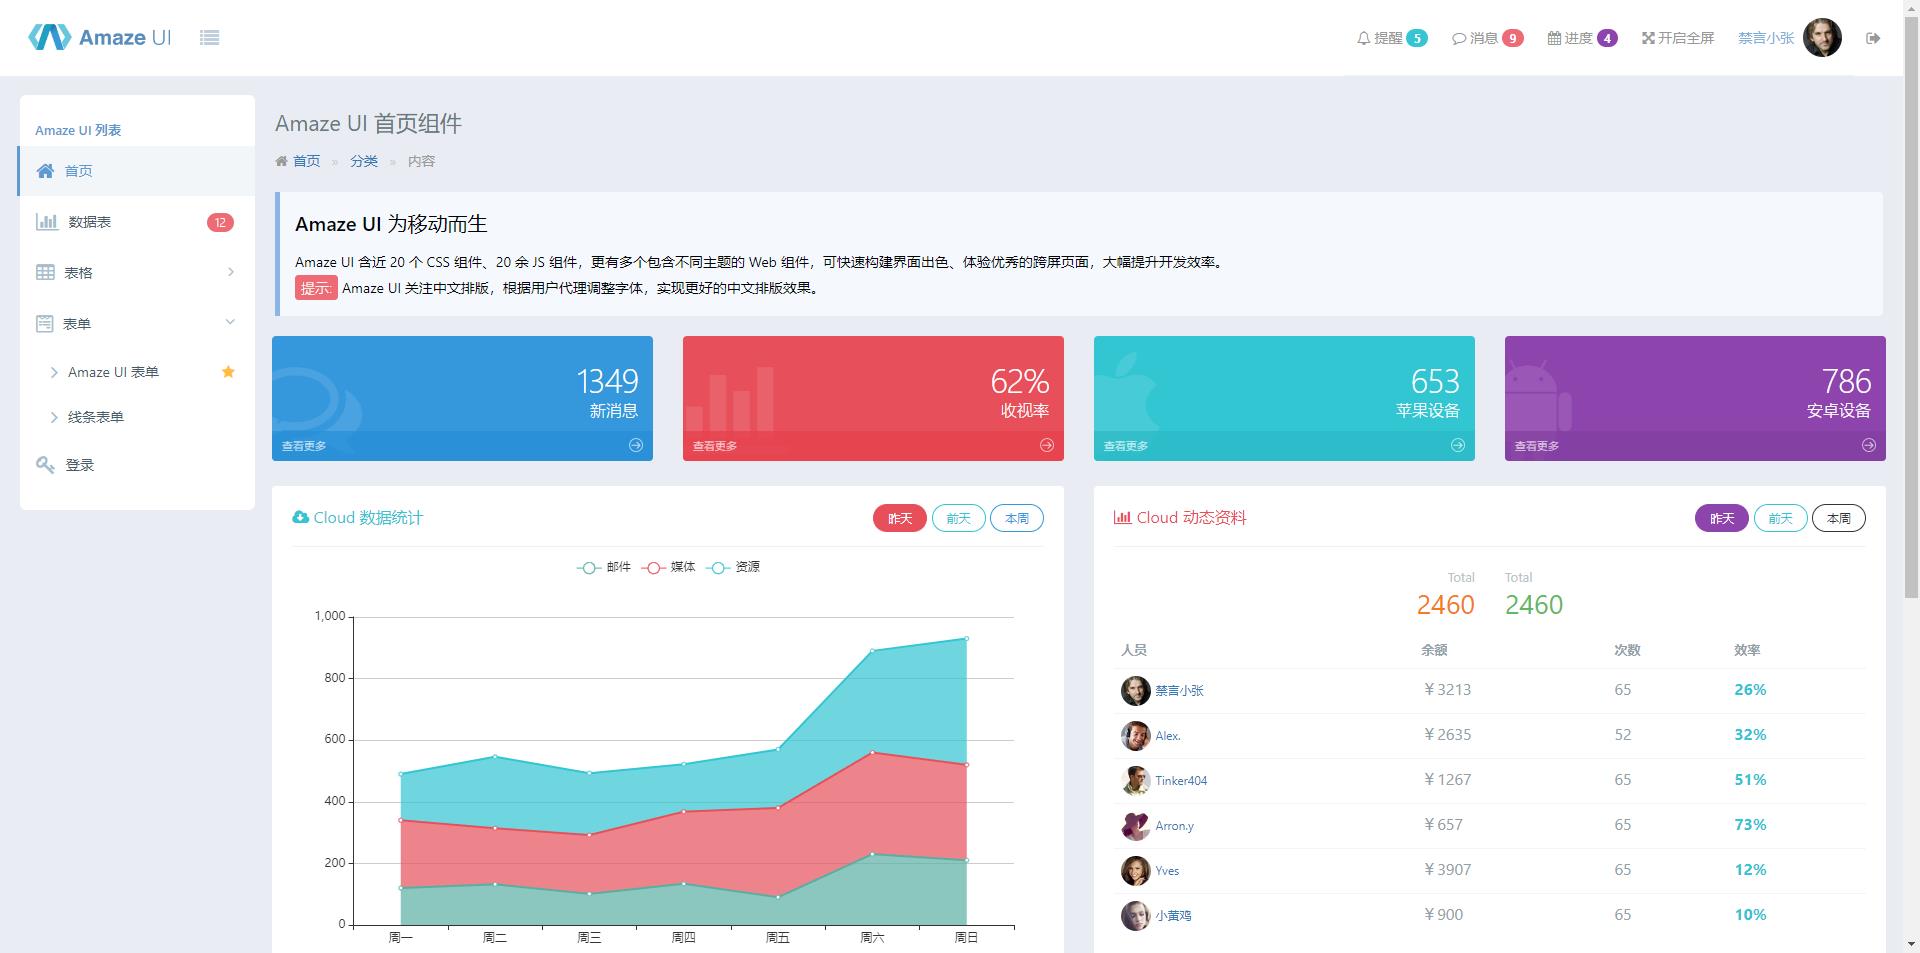Viewport: 1920px width, 953px height.
Task: Select 本周 in Cloud 动态资料
Action: click(x=1839, y=518)
